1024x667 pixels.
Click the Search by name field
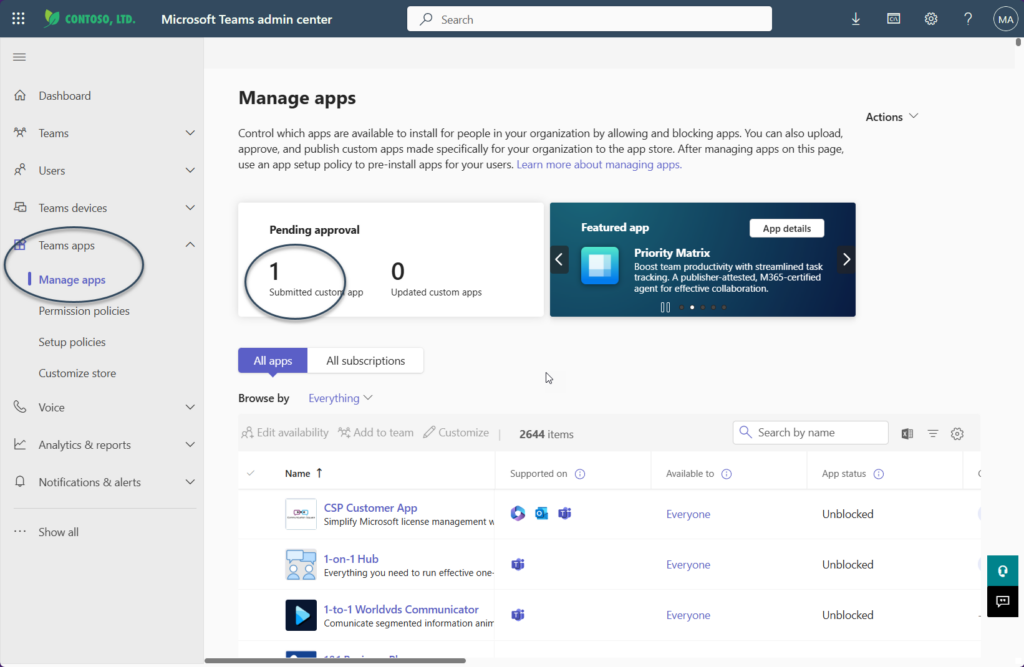[810, 432]
